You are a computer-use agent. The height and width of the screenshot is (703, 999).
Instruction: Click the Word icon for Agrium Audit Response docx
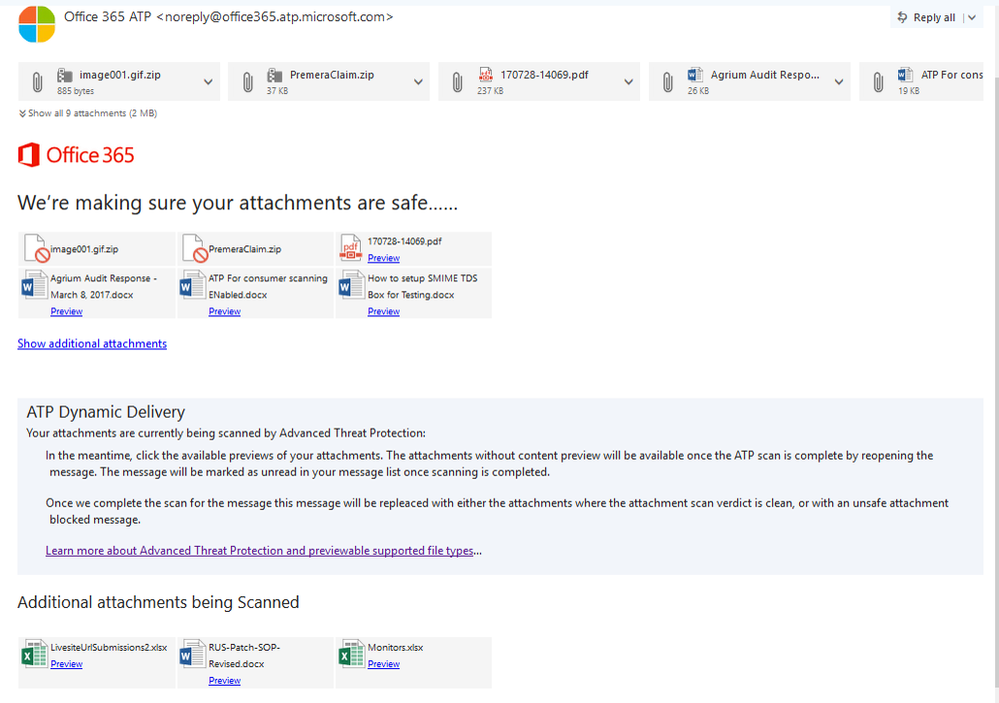point(33,286)
